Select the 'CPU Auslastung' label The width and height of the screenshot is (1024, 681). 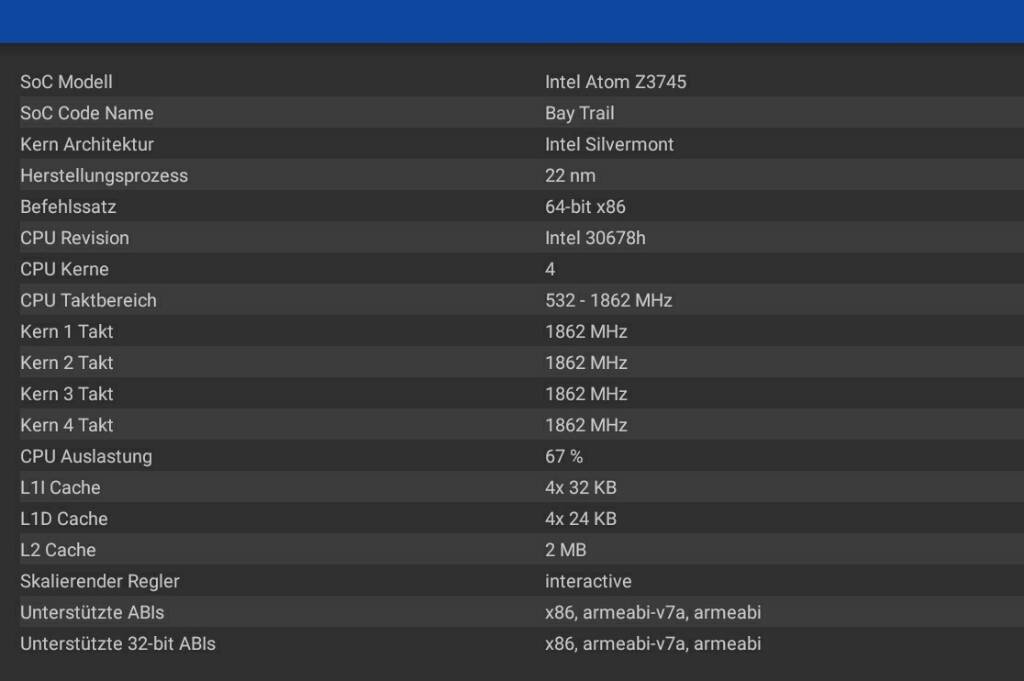click(x=86, y=456)
